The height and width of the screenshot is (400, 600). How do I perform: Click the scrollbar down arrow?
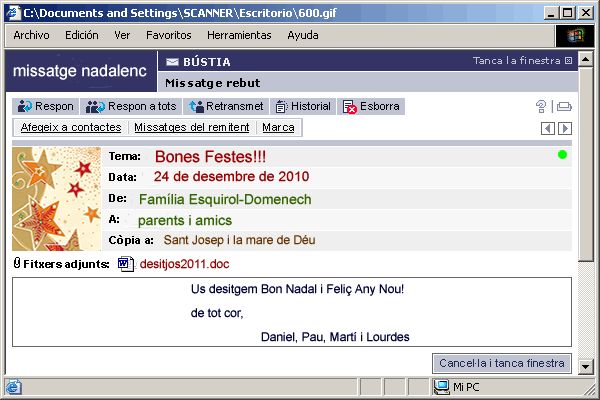585,367
